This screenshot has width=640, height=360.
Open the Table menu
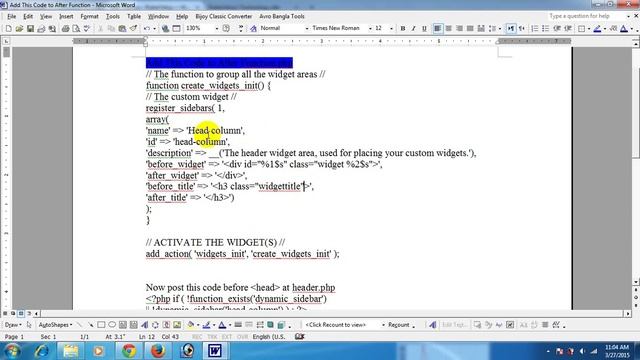(134, 16)
